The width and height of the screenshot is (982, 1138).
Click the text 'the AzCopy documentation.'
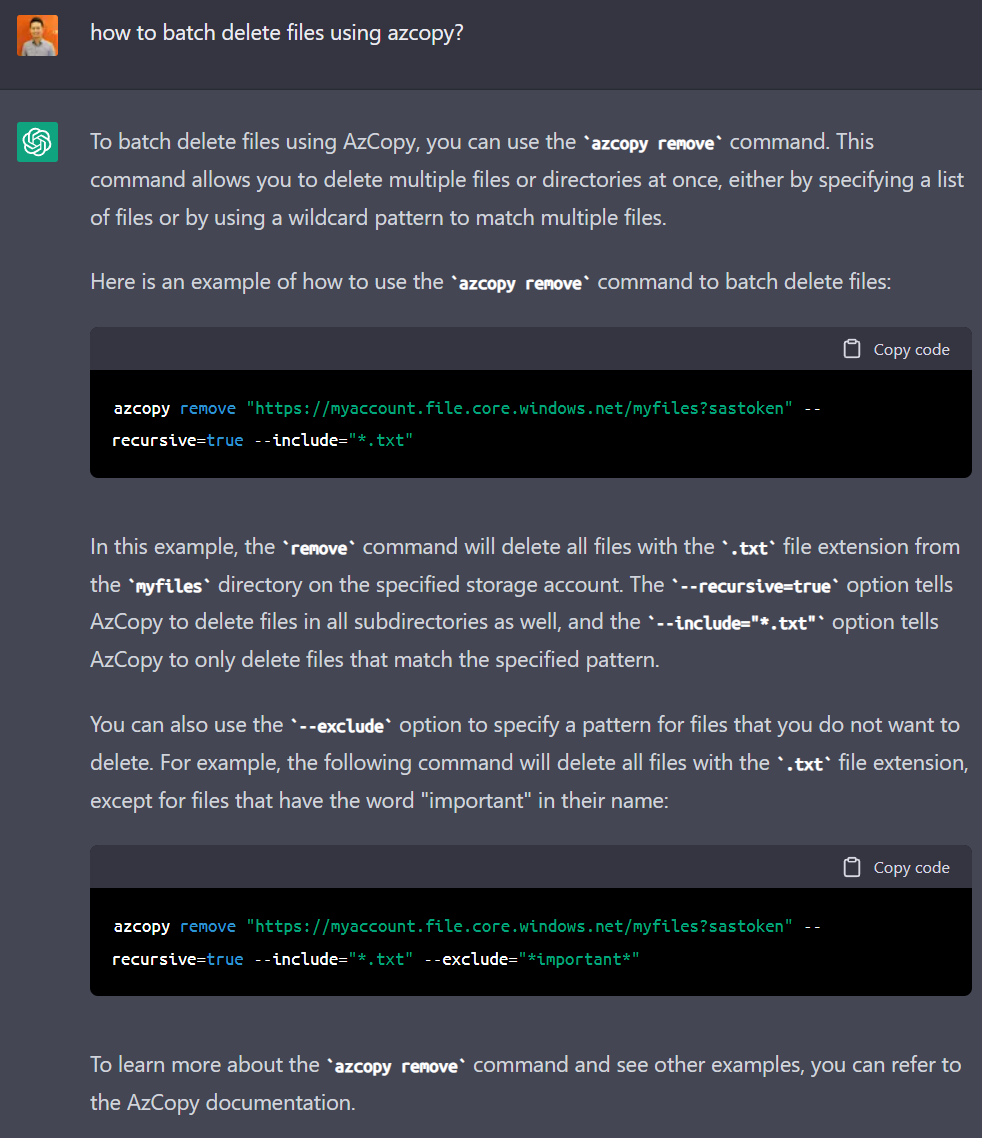tap(223, 1103)
